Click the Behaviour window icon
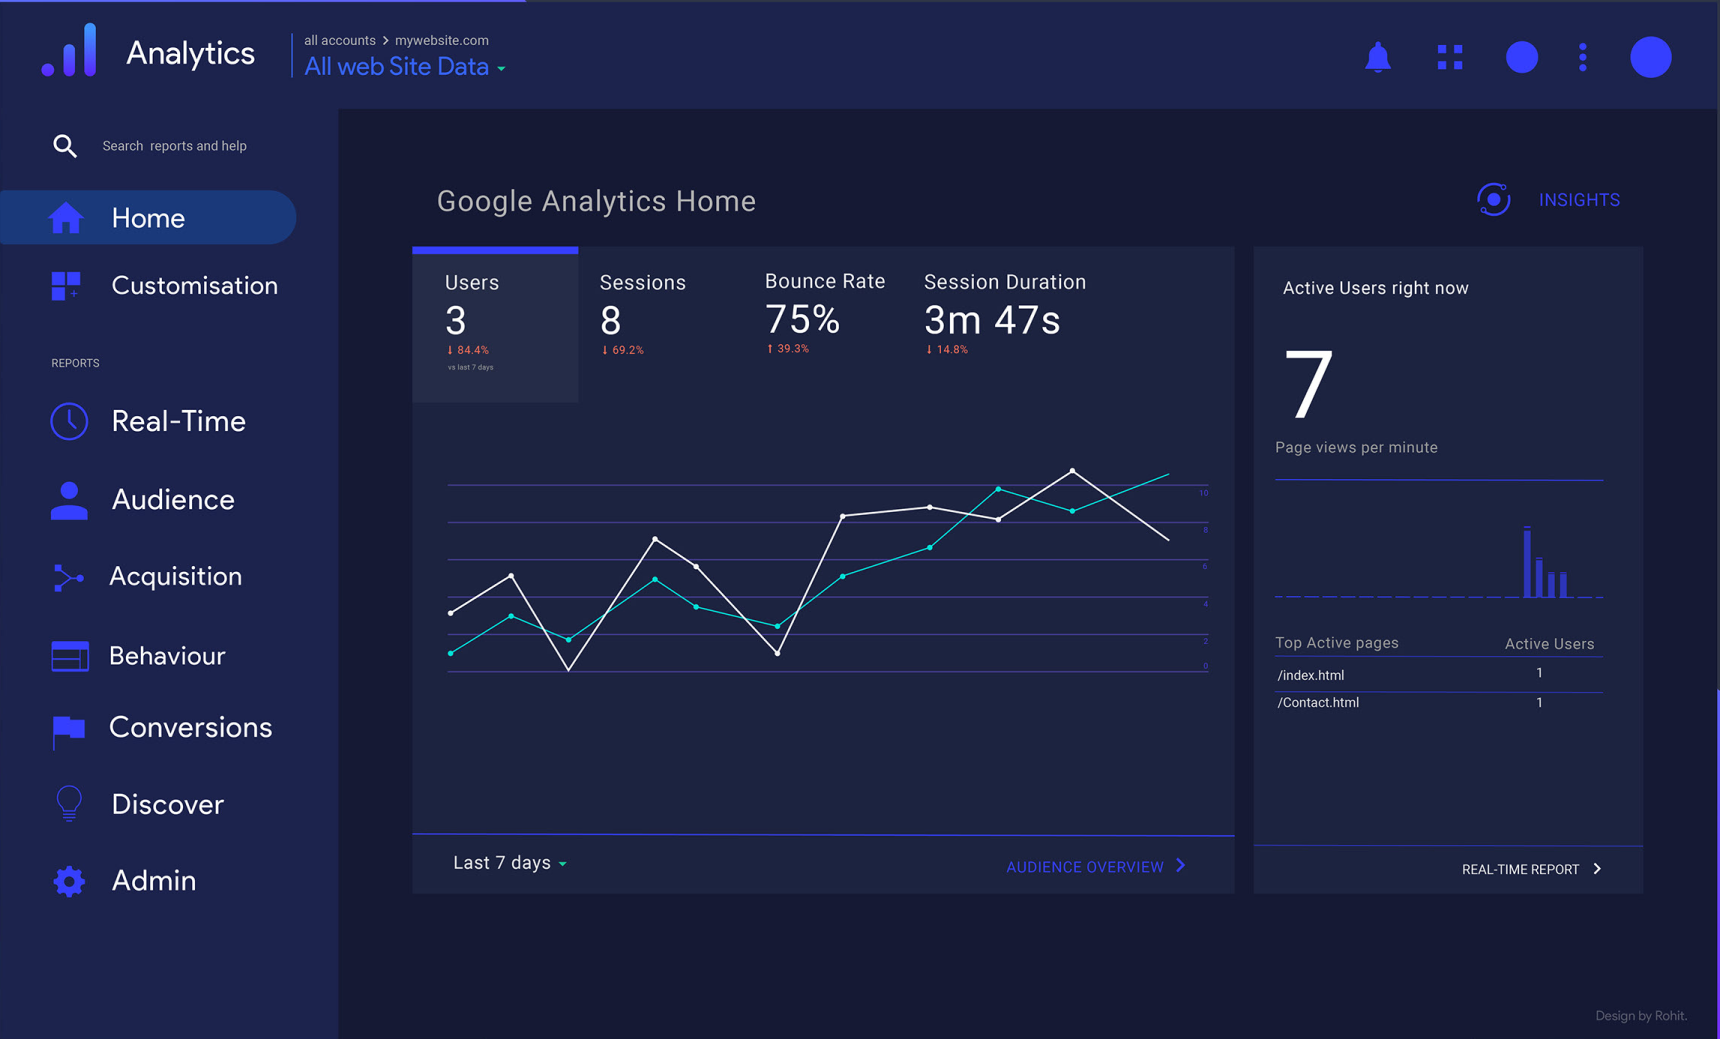This screenshot has height=1039, width=1720. click(70, 656)
